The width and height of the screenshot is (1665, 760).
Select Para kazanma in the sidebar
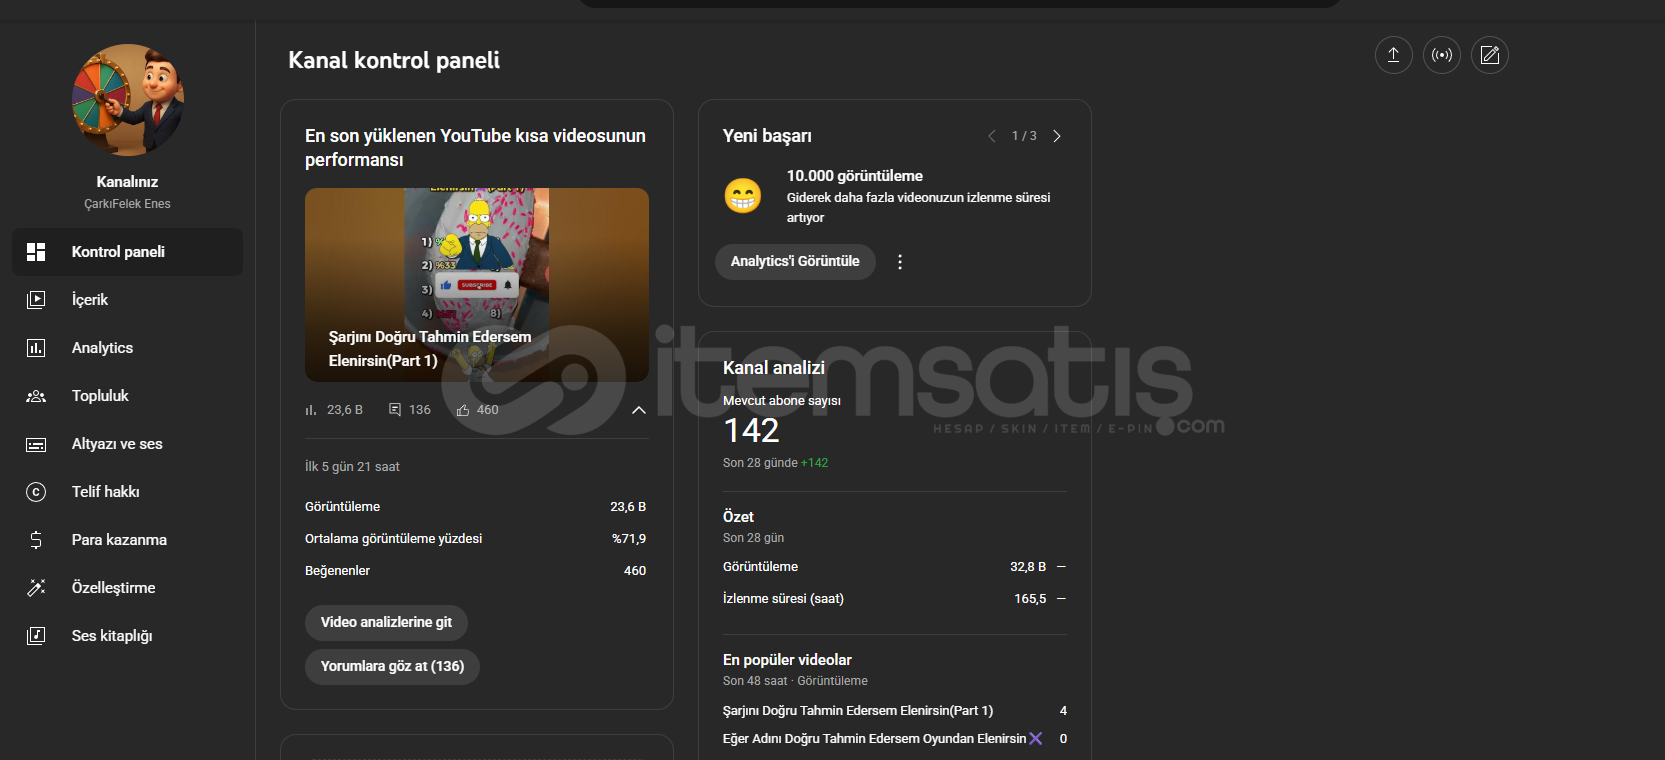[x=119, y=540]
